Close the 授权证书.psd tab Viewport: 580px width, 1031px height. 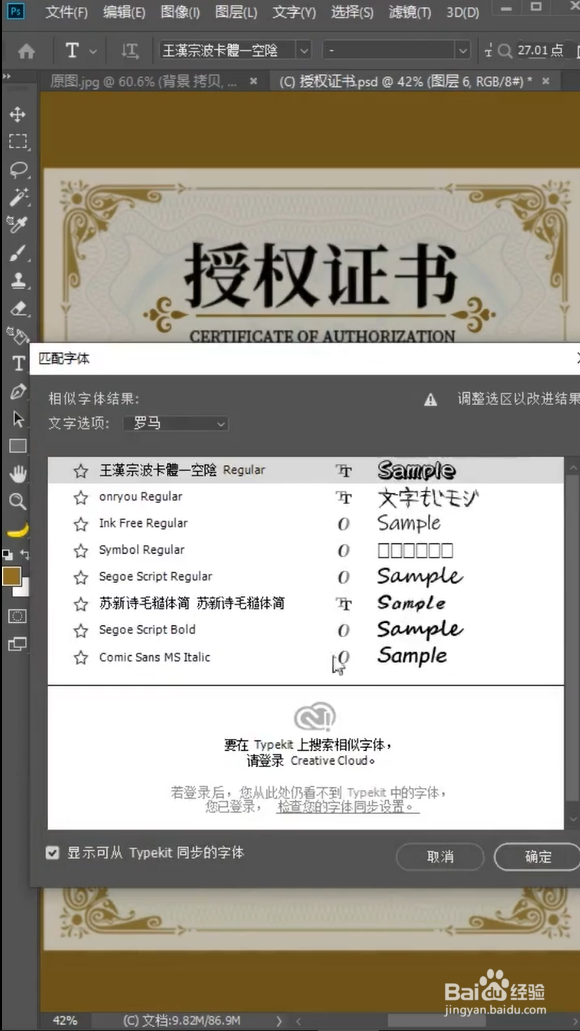click(x=545, y=82)
